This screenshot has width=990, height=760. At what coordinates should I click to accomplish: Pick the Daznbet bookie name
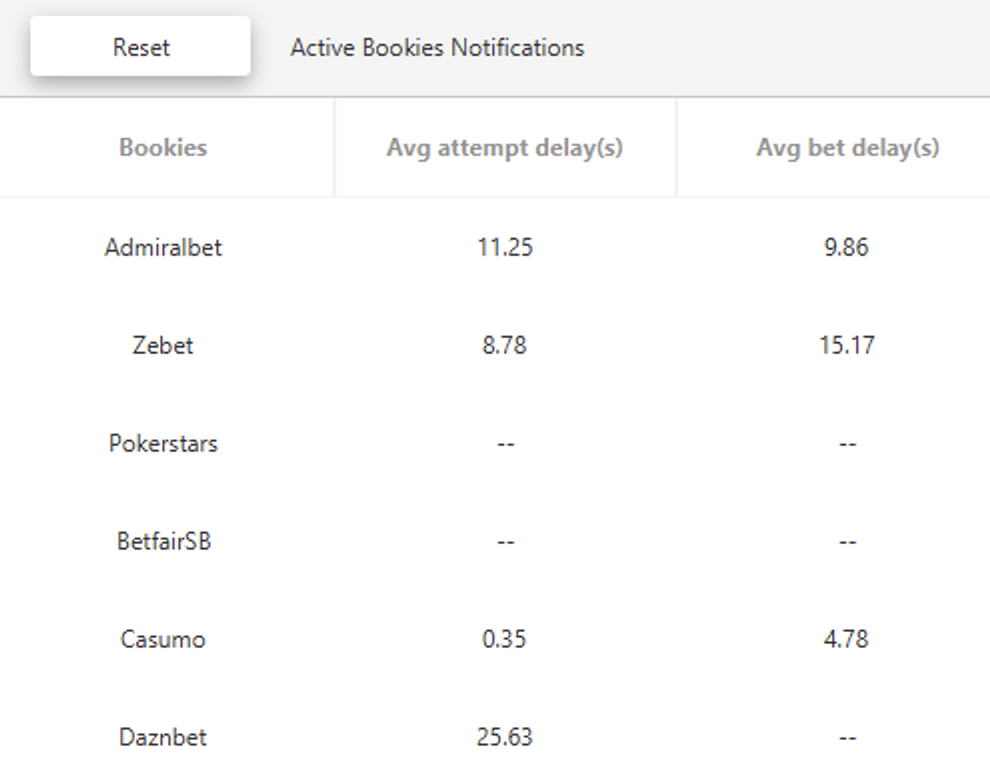pos(163,737)
